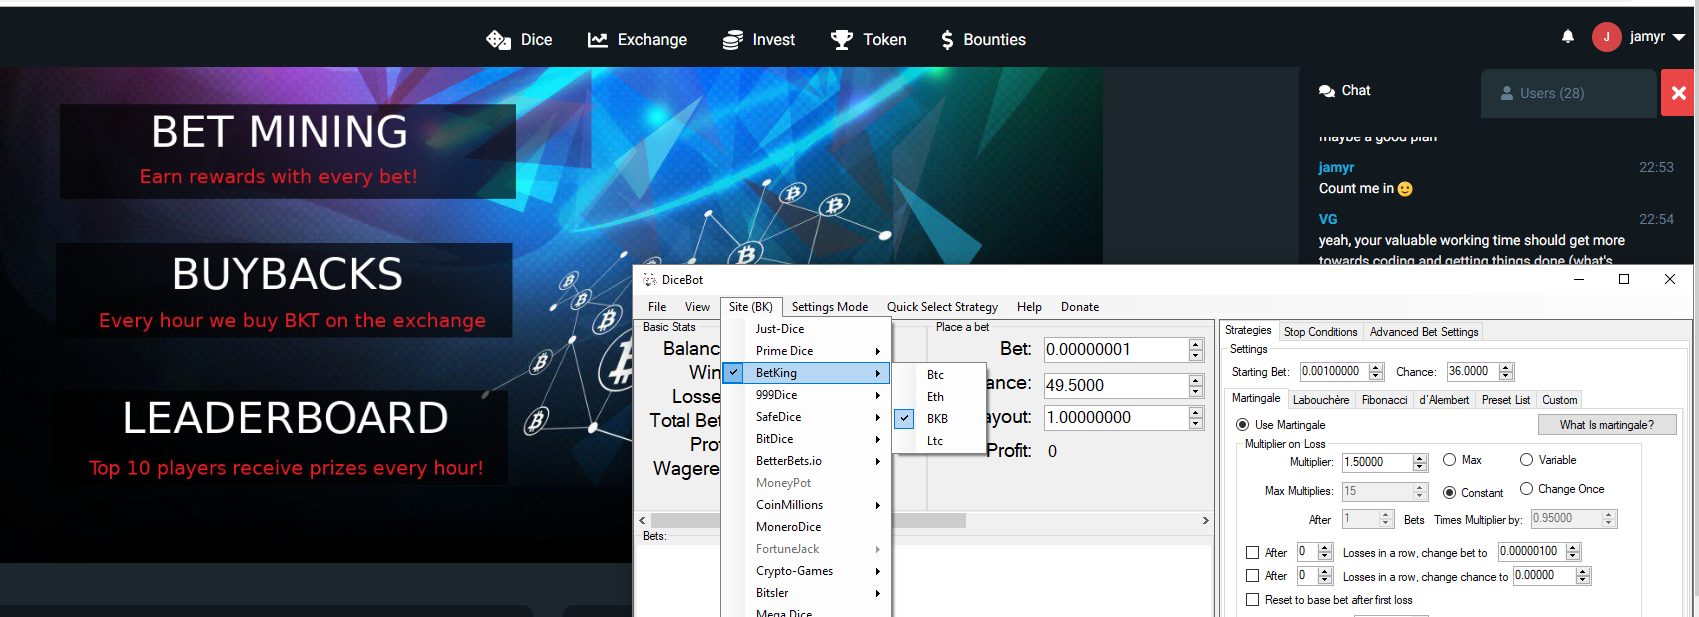Image resolution: width=1699 pixels, height=617 pixels.
Task: Select Use Martingale radio button
Action: (x=1242, y=425)
